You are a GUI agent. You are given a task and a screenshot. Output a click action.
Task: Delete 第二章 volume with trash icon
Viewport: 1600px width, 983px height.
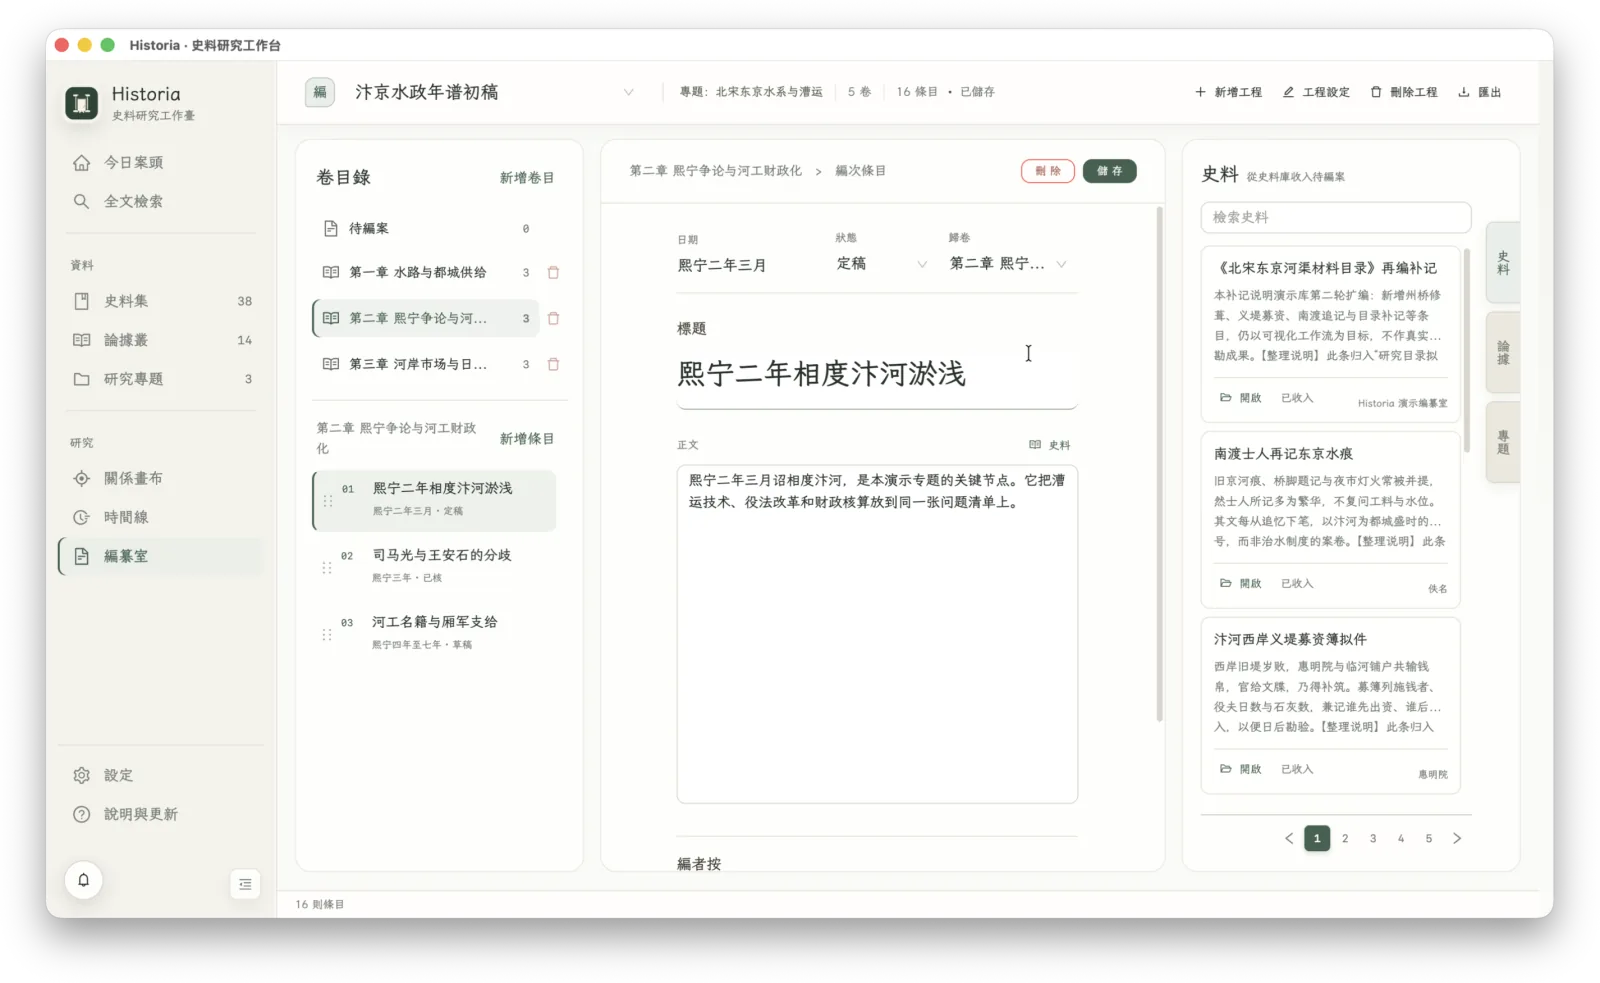click(x=553, y=318)
